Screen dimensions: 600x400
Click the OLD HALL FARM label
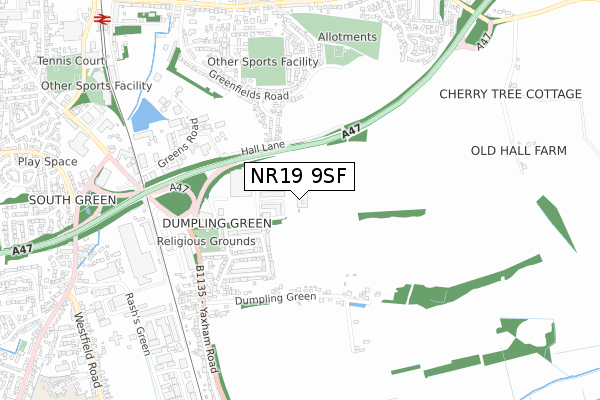[518, 151]
